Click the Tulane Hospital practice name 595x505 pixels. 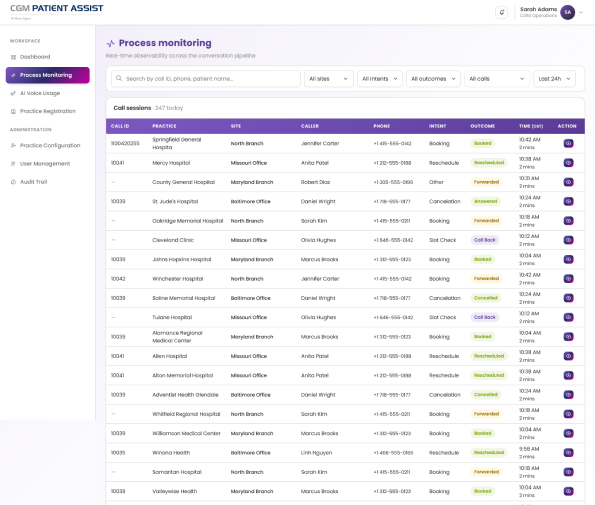click(x=172, y=317)
